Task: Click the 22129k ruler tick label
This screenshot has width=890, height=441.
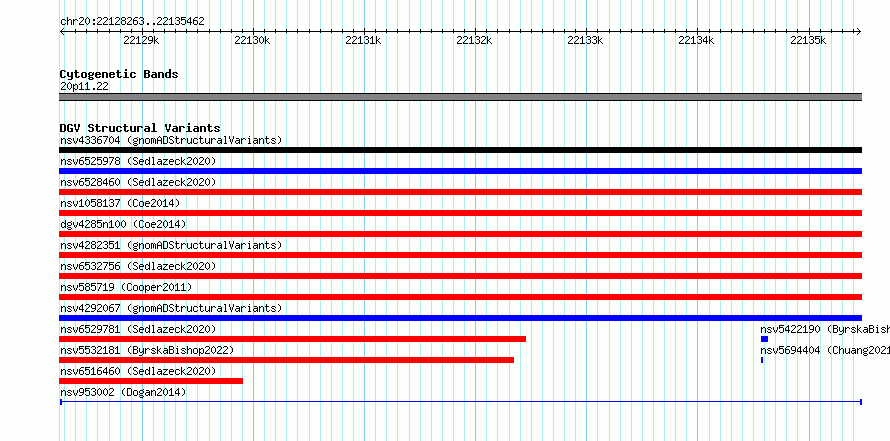Action: pyautogui.click(x=141, y=41)
